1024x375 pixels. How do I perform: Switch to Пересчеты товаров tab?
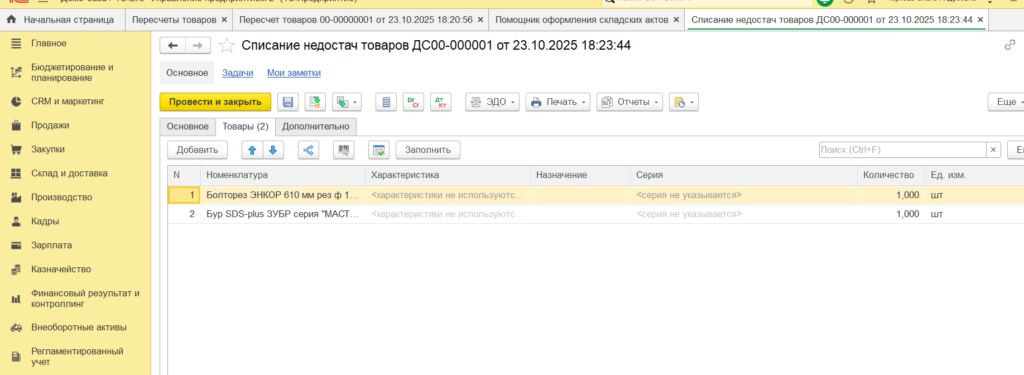point(174,20)
